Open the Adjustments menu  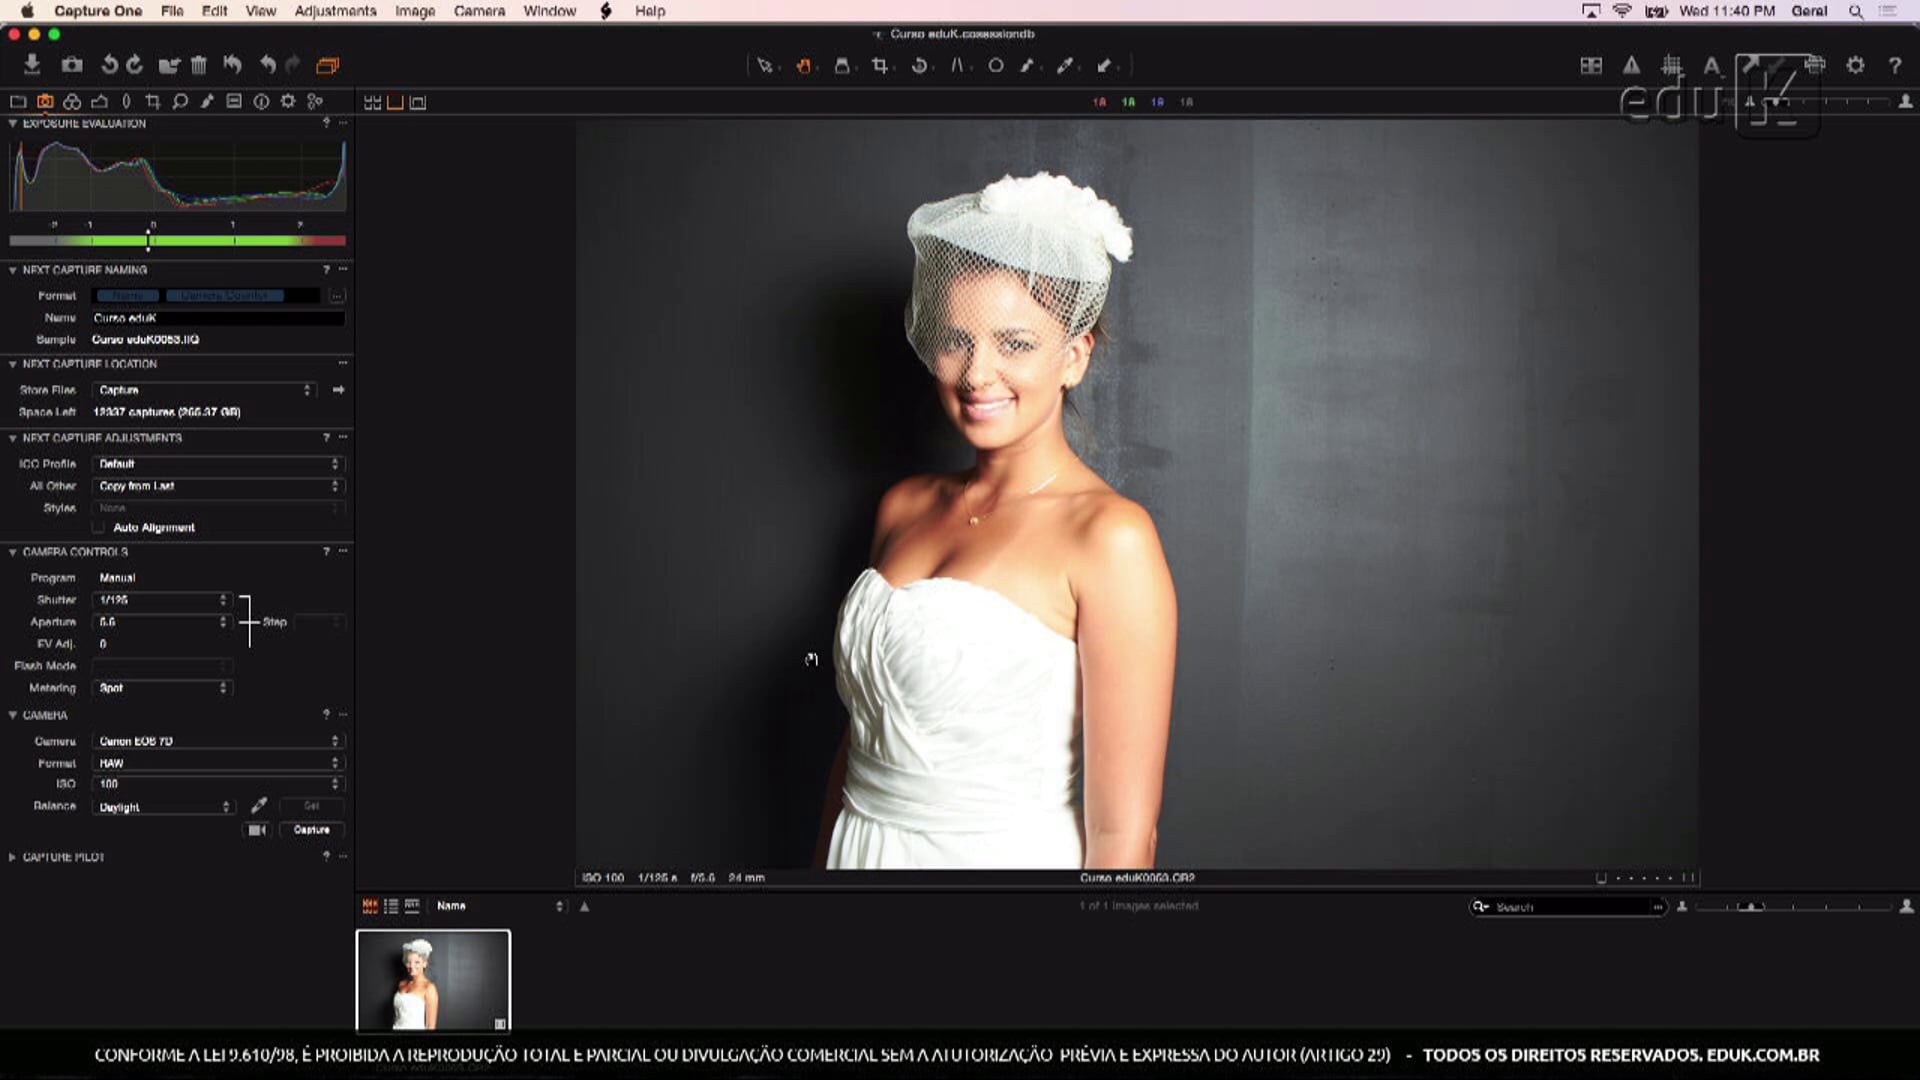tap(335, 11)
